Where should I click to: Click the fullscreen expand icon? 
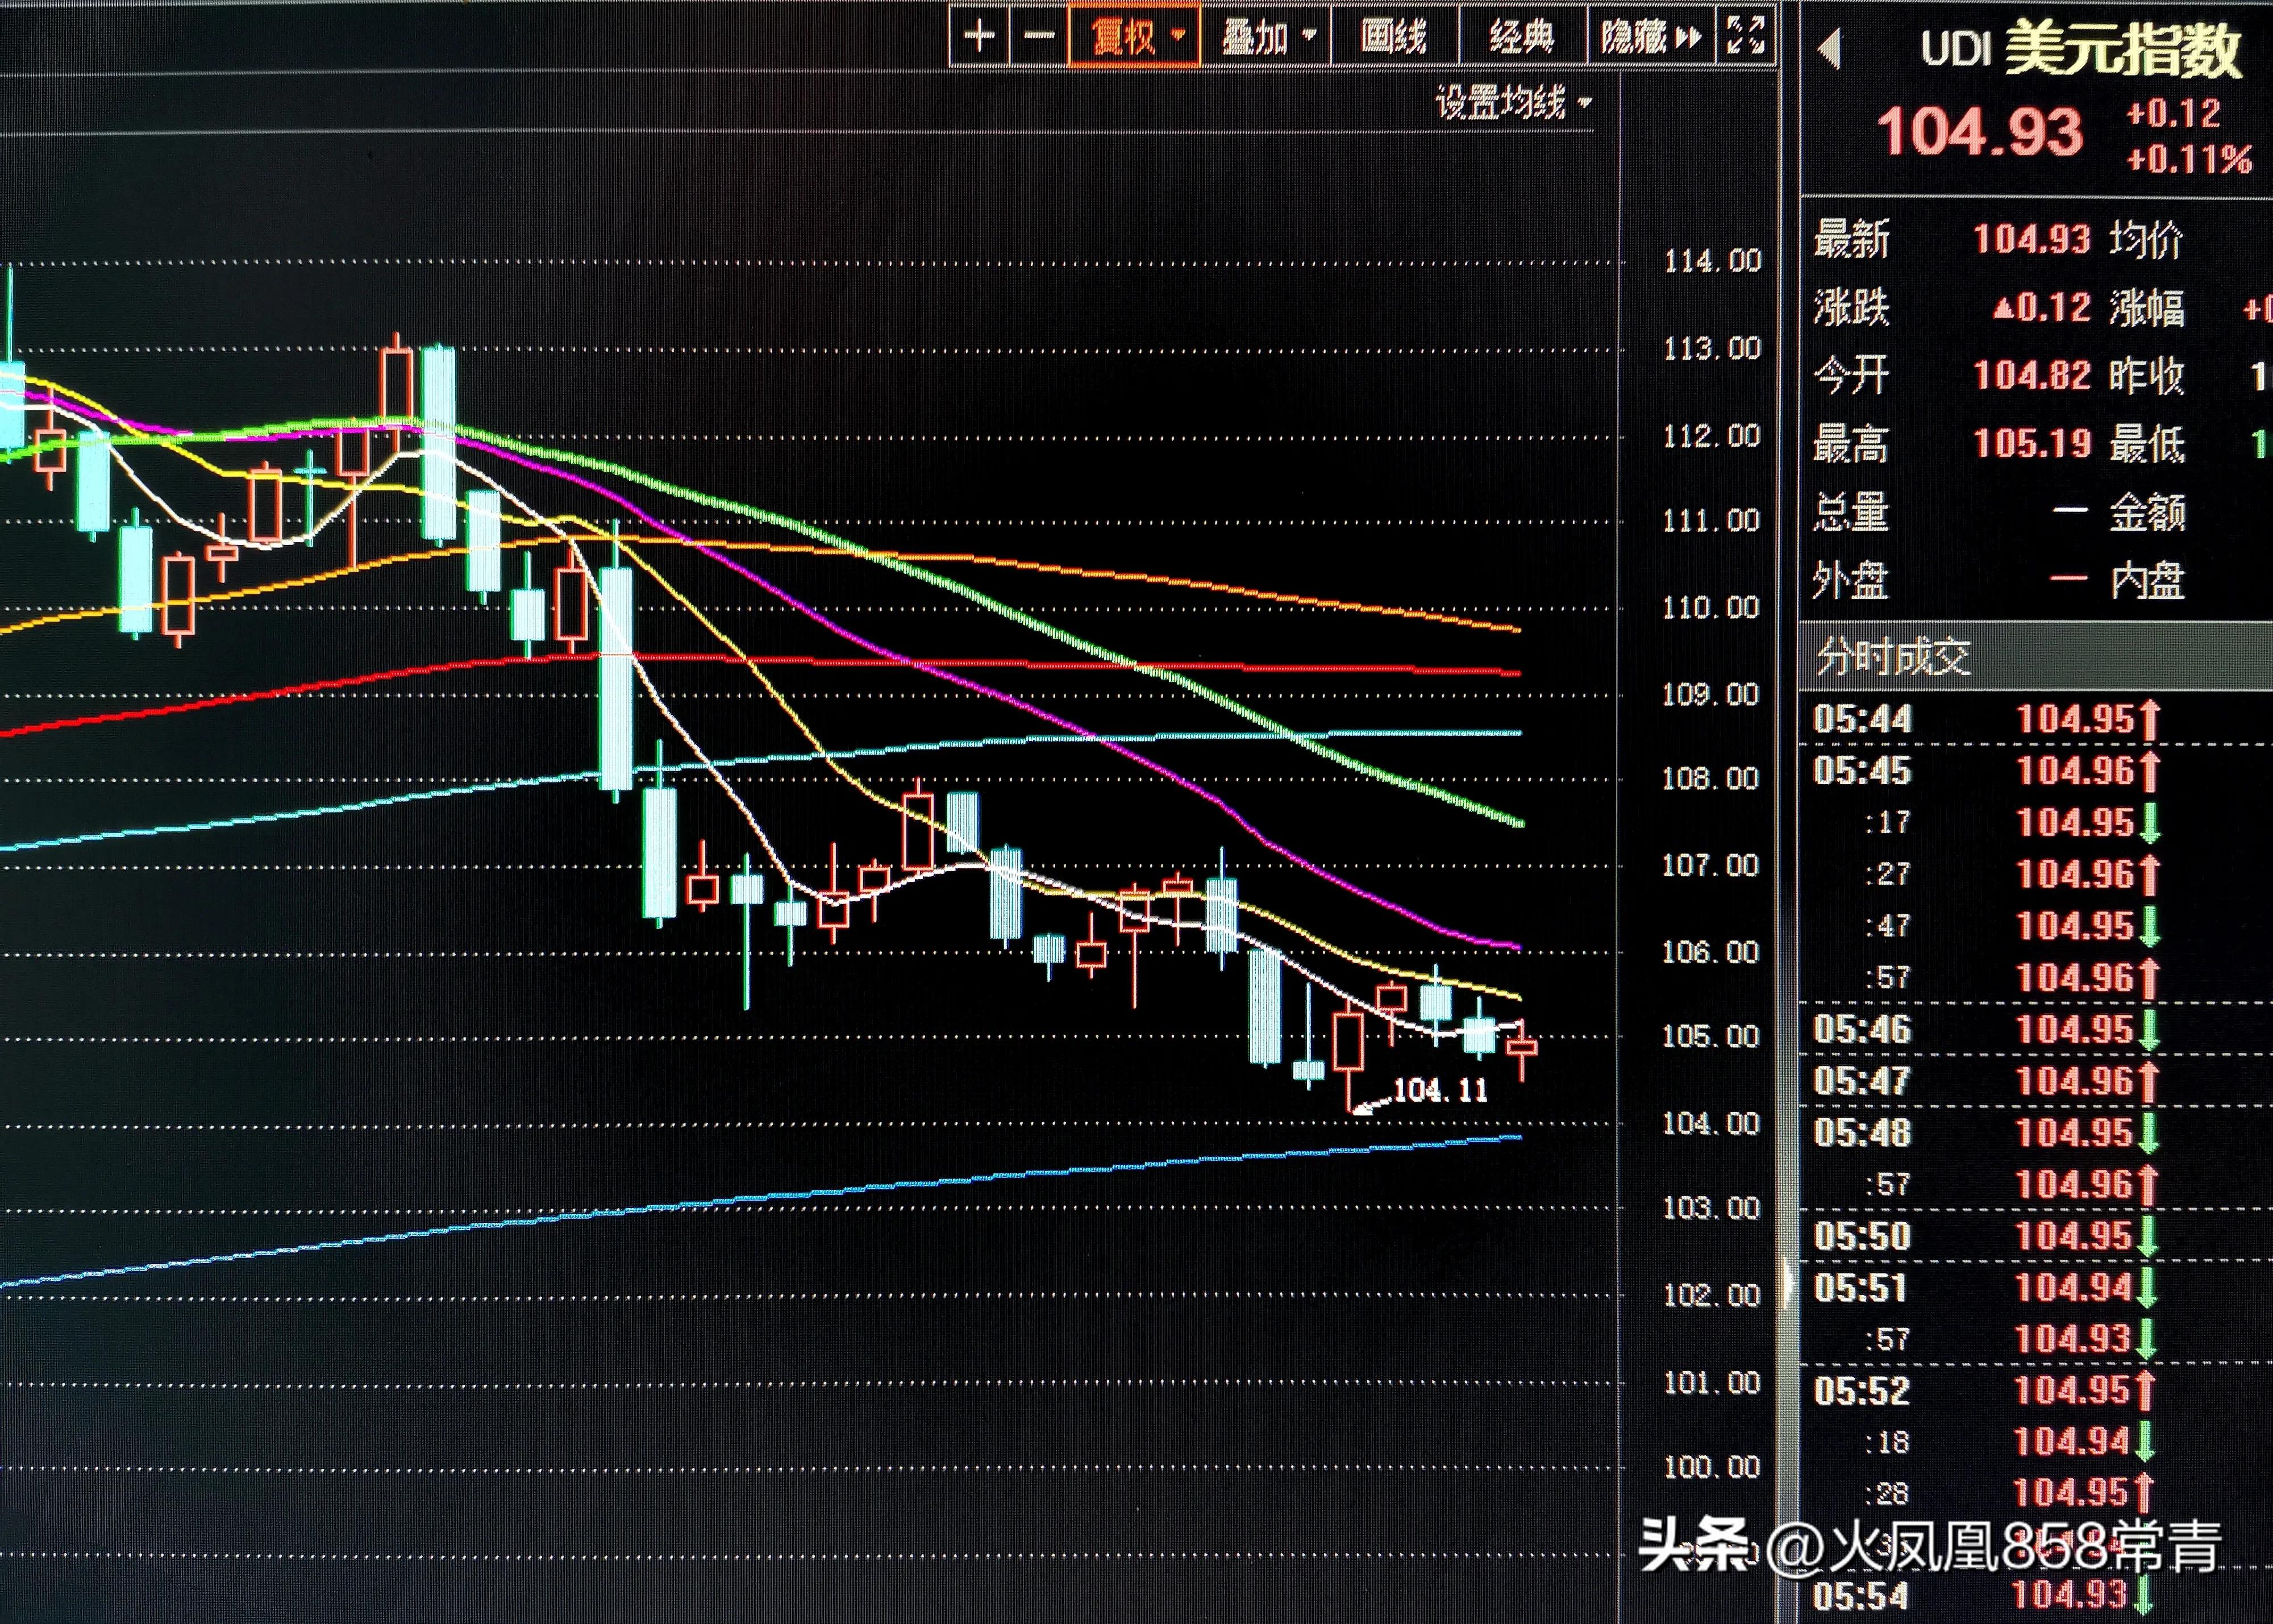(x=1745, y=37)
